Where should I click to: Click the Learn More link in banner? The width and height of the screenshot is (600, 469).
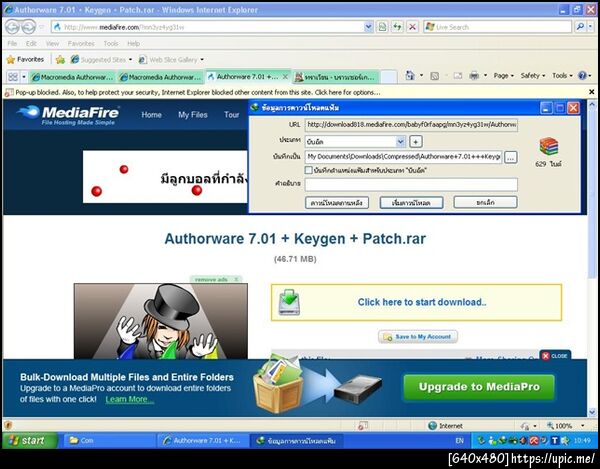point(130,399)
